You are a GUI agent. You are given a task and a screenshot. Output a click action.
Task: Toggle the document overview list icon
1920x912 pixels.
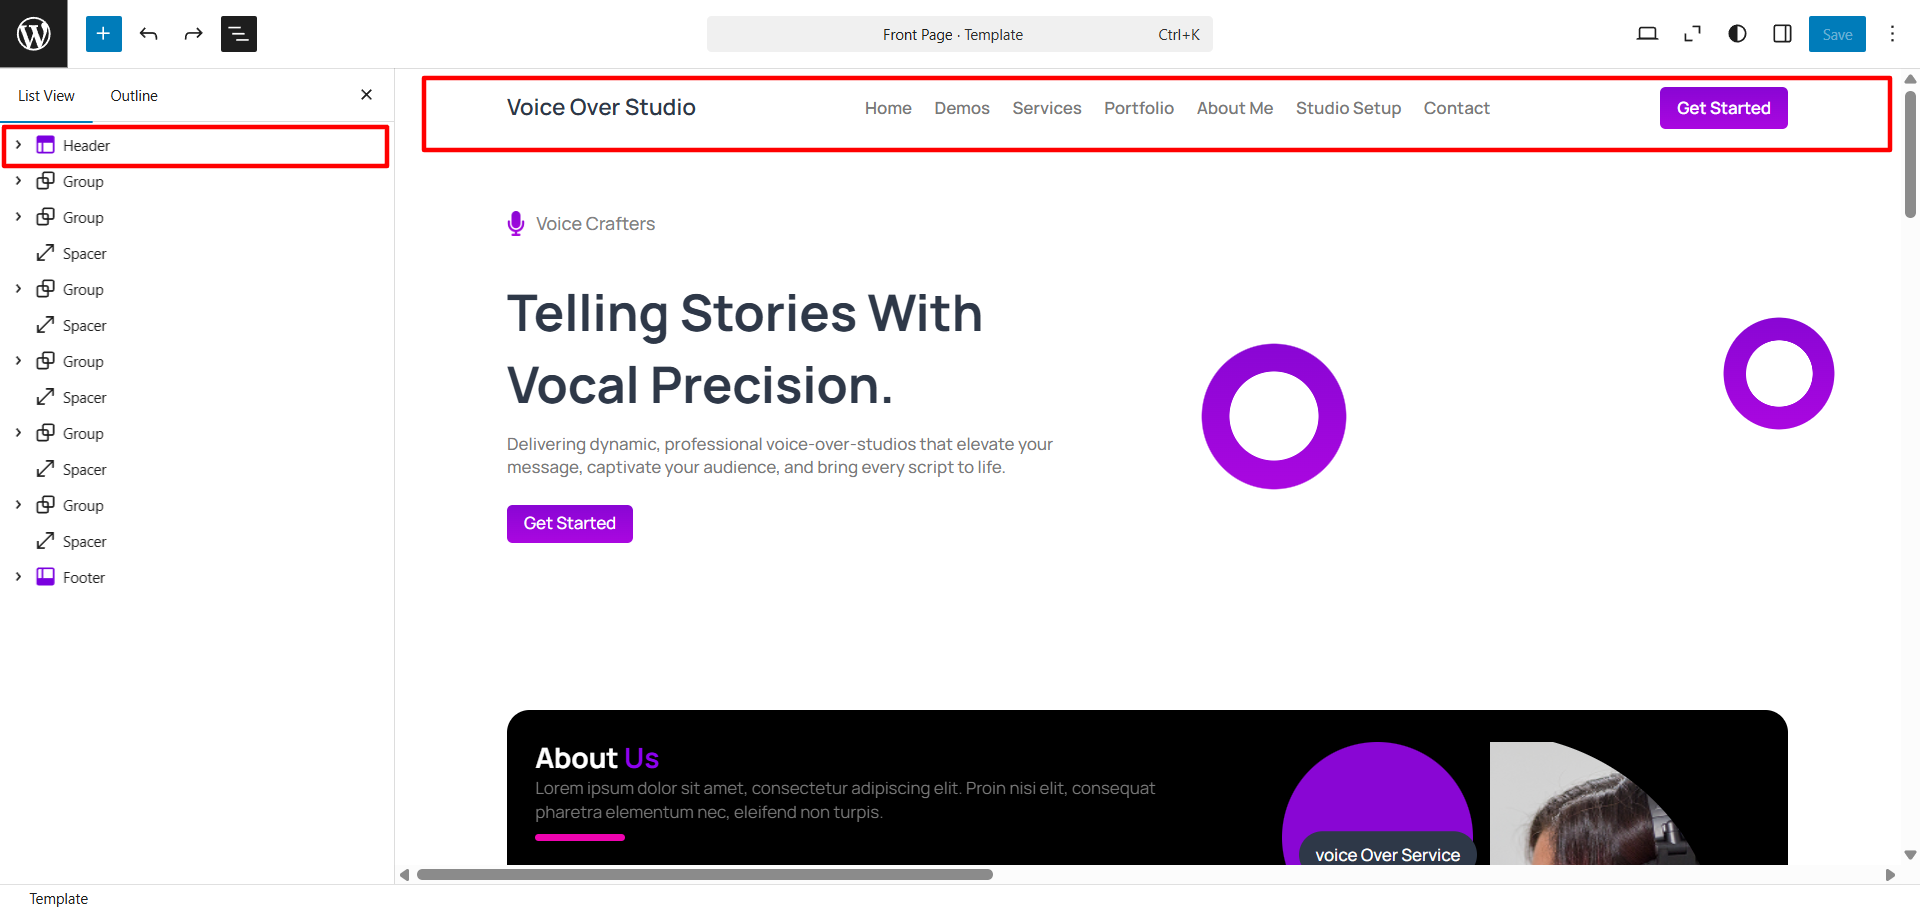tap(238, 34)
